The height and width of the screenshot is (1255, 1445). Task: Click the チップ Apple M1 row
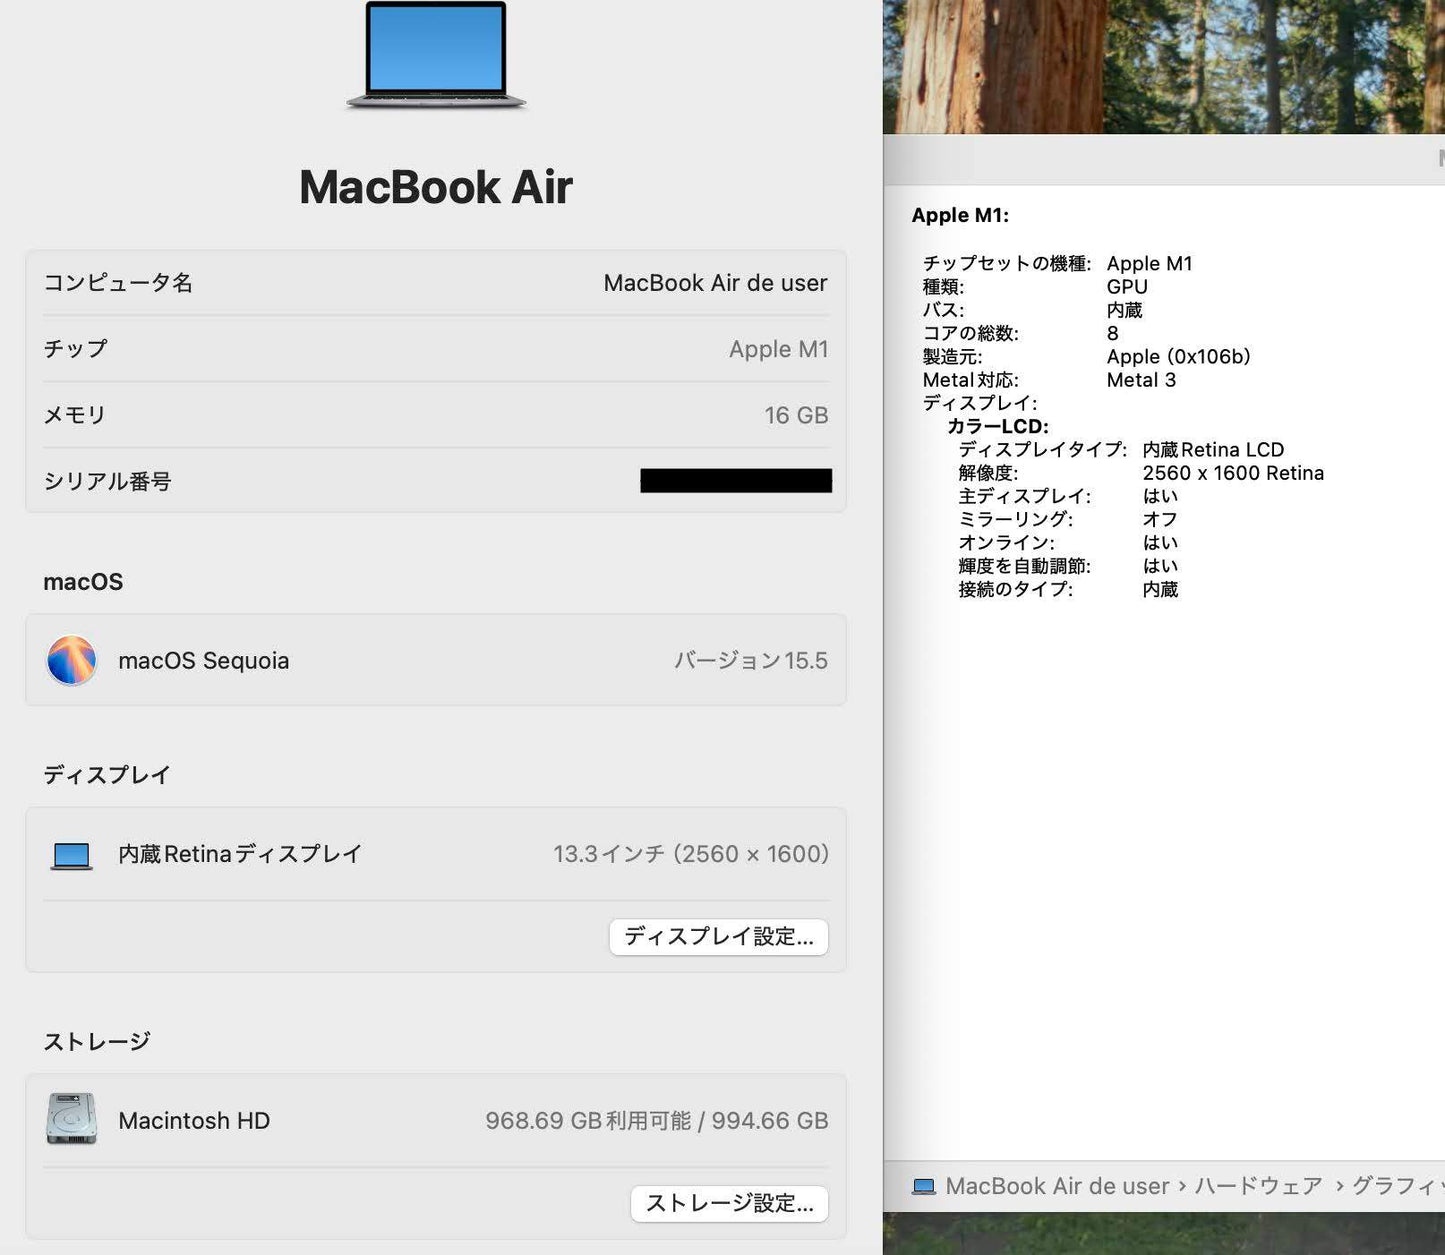(x=436, y=349)
